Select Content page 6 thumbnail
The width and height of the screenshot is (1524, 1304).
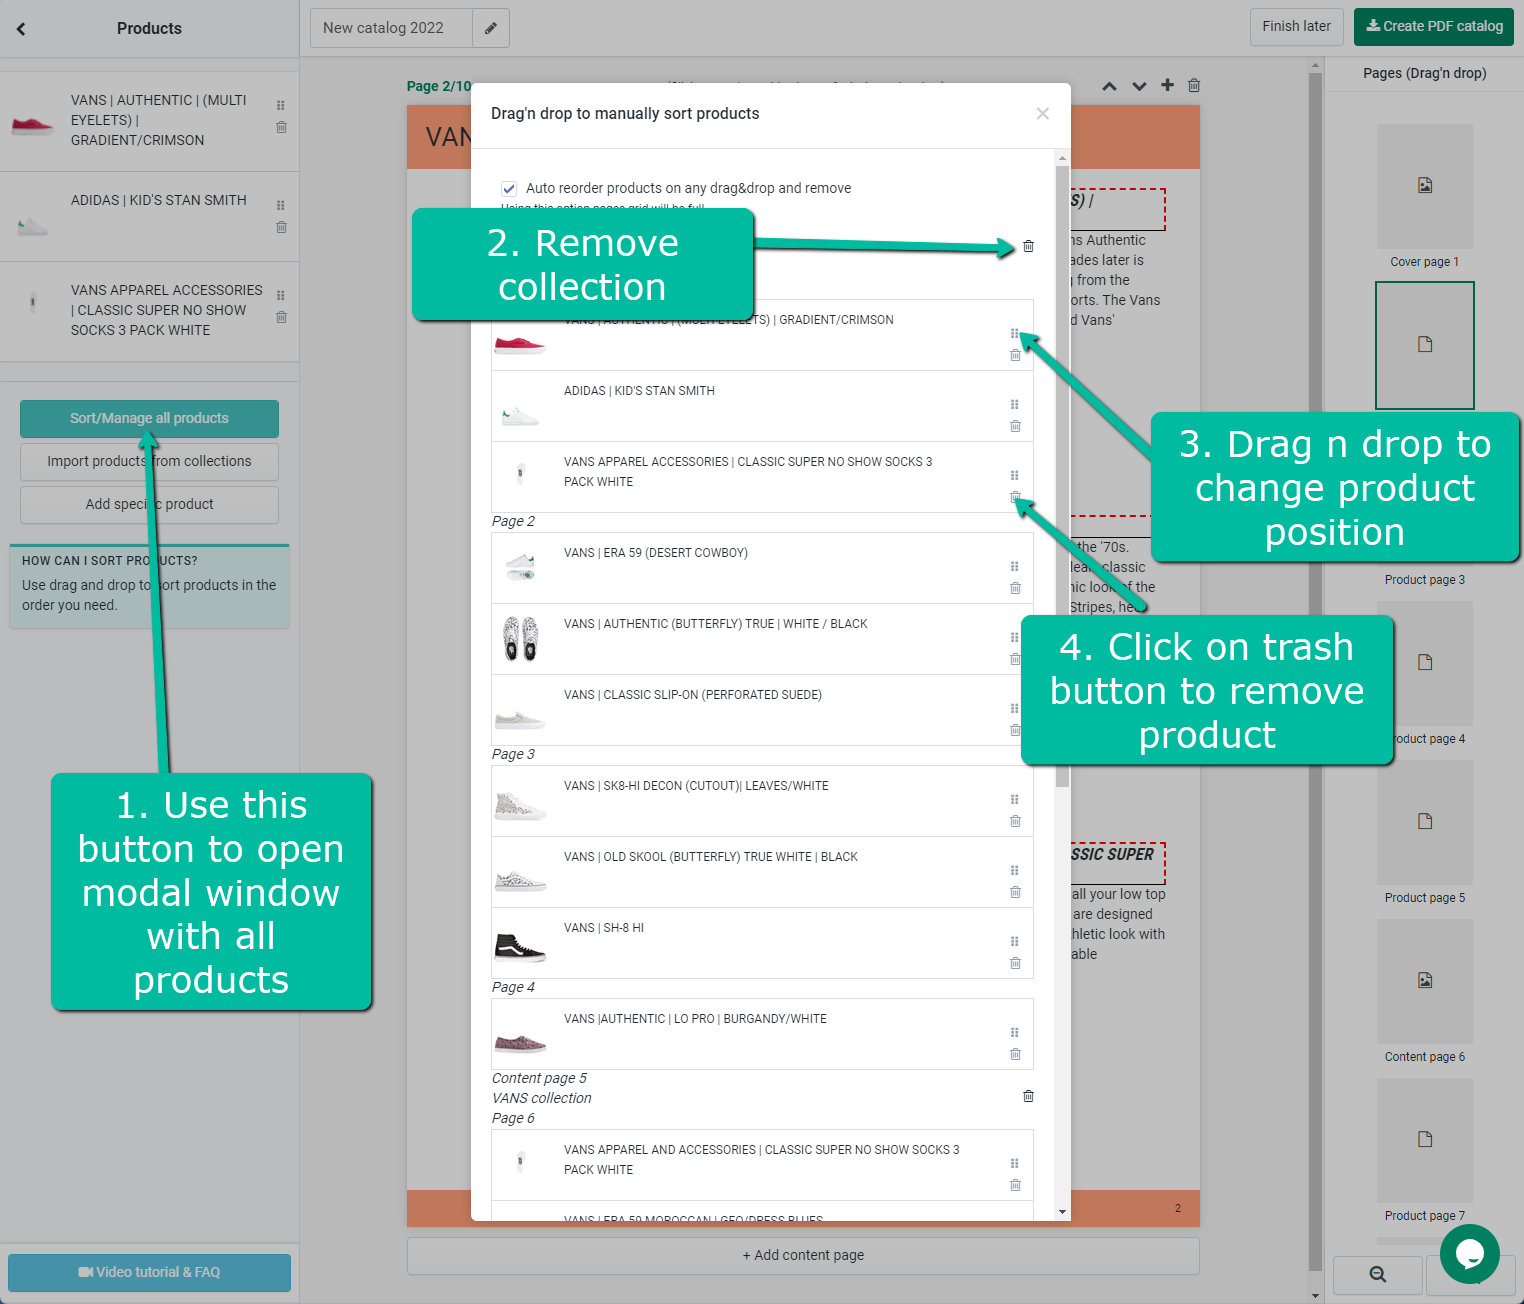[1425, 981]
